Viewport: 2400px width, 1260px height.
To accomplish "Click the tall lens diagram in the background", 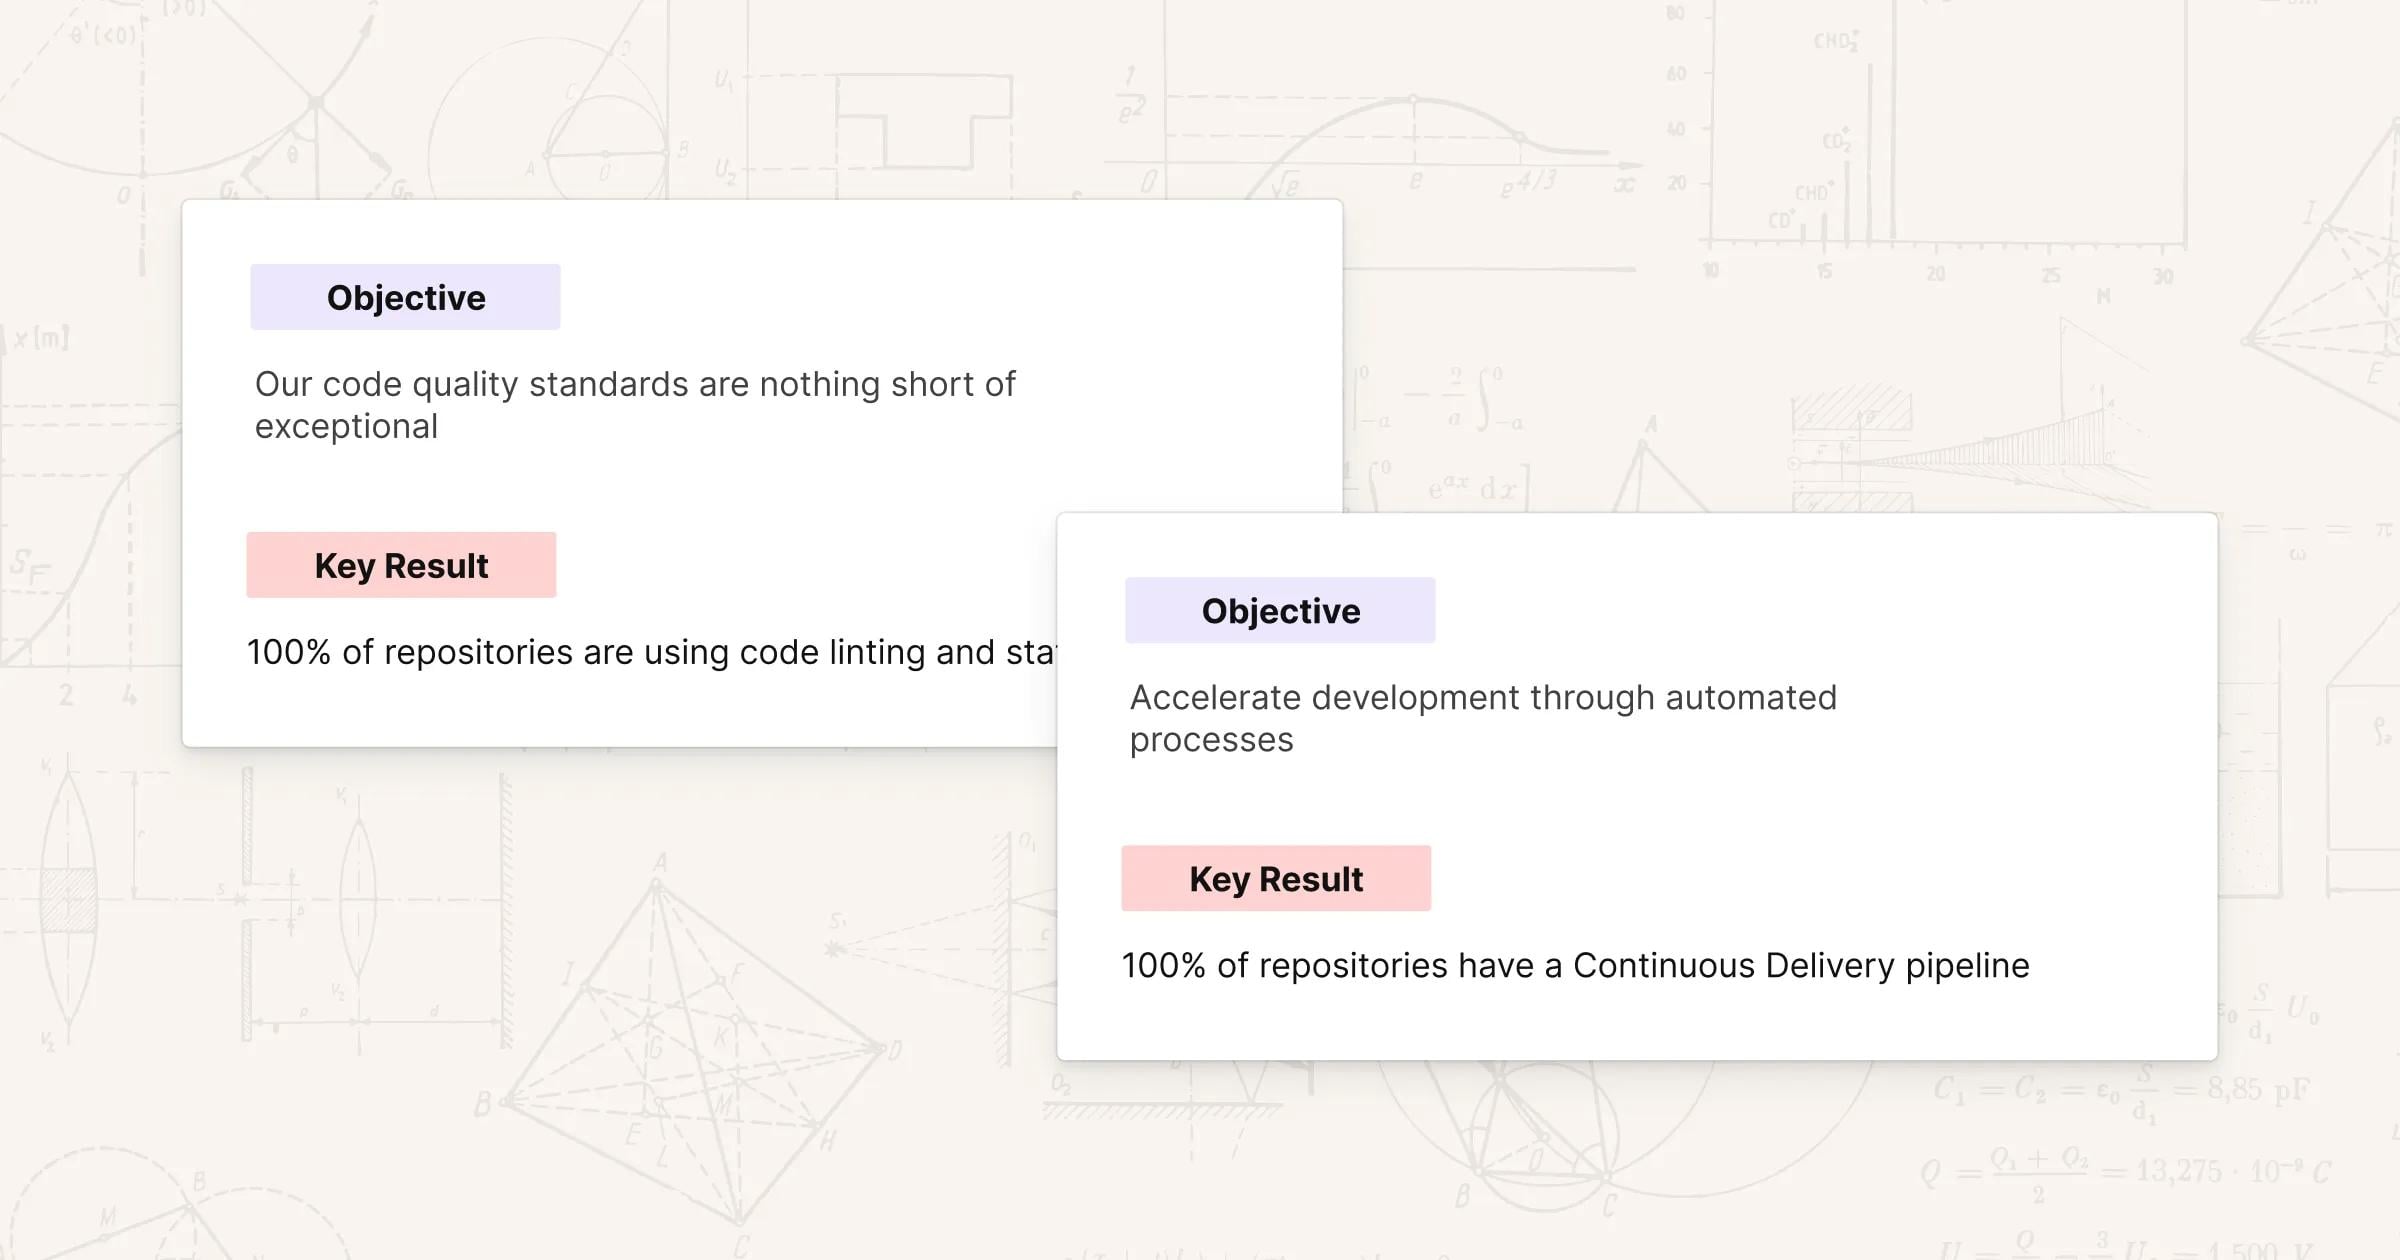I will click(x=68, y=900).
